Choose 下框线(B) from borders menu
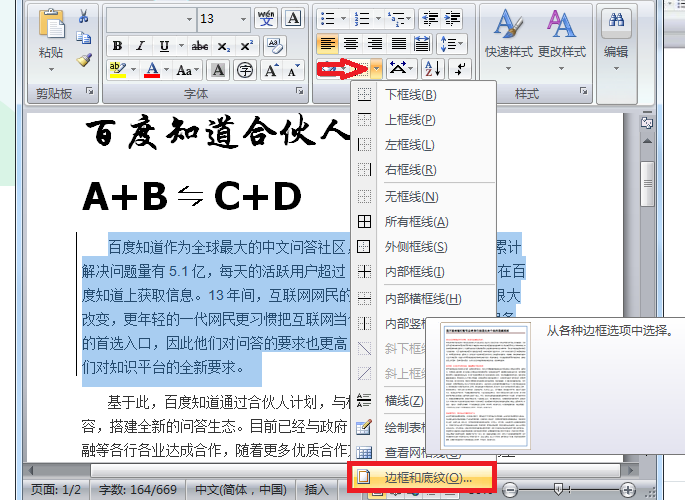The height and width of the screenshot is (500, 685). (423, 95)
